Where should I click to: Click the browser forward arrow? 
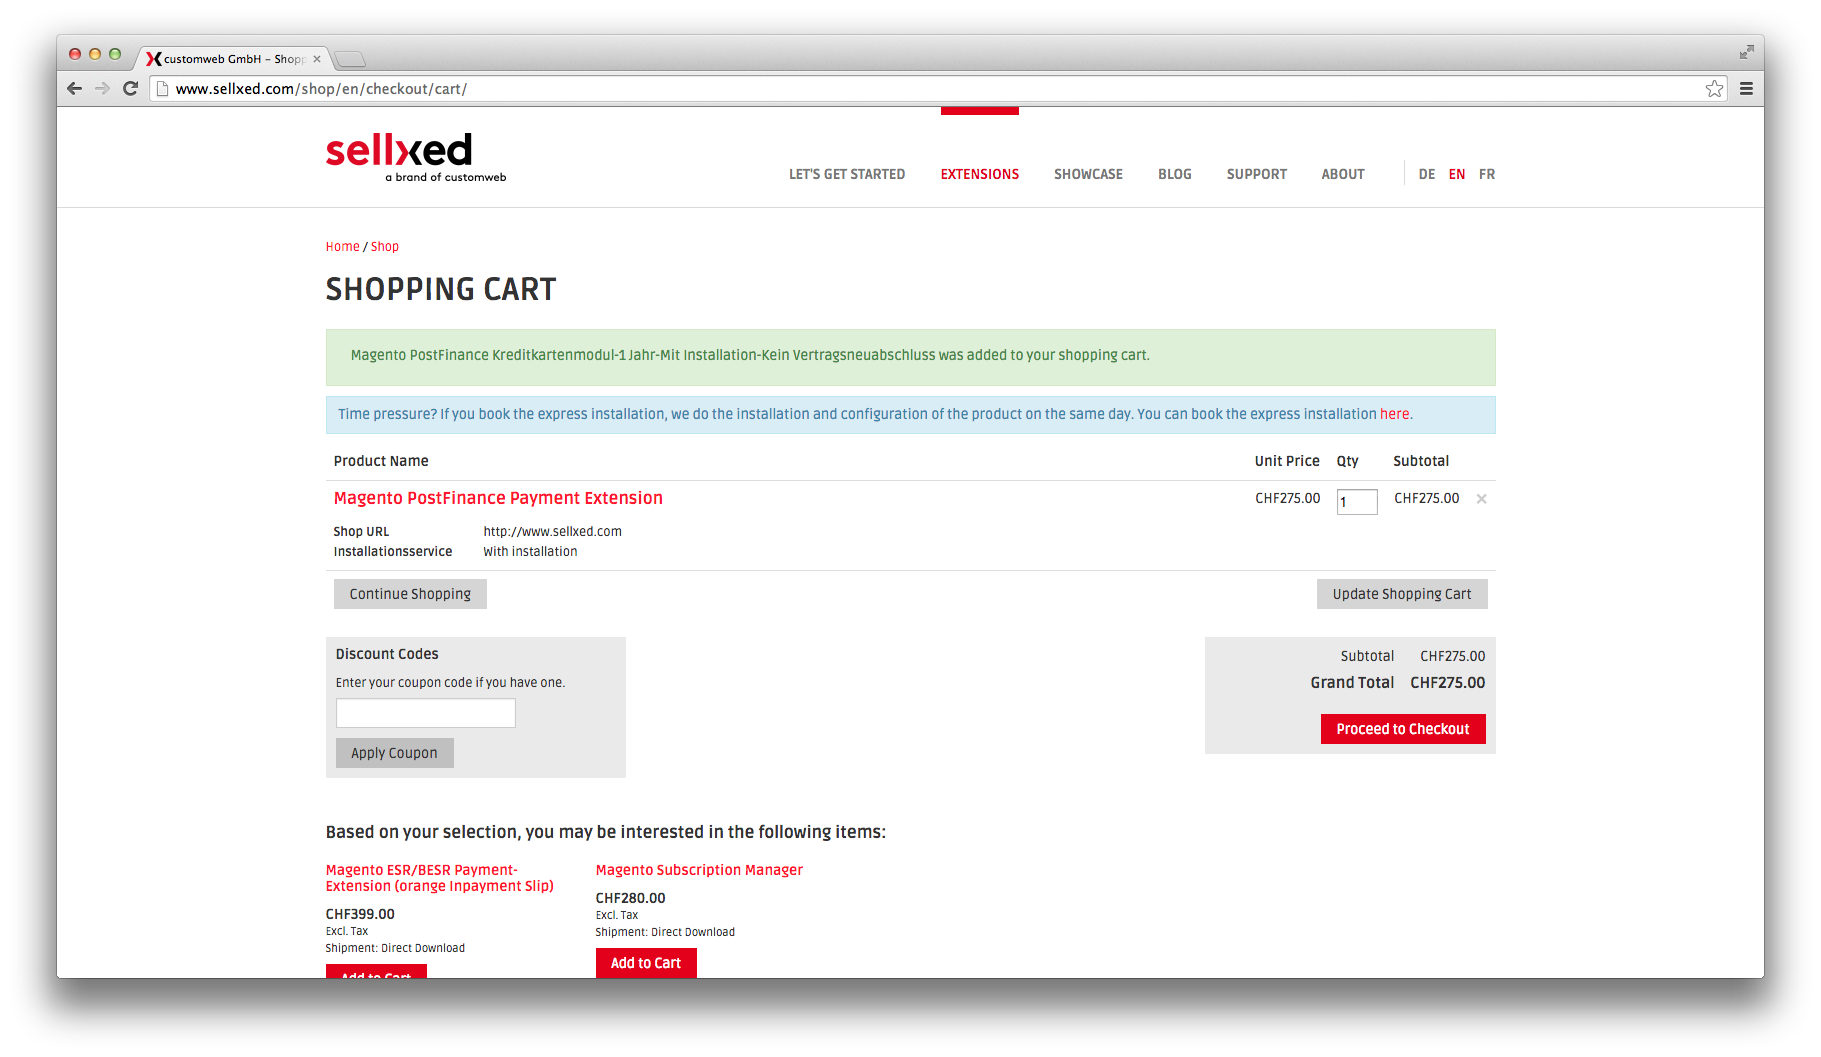[102, 88]
